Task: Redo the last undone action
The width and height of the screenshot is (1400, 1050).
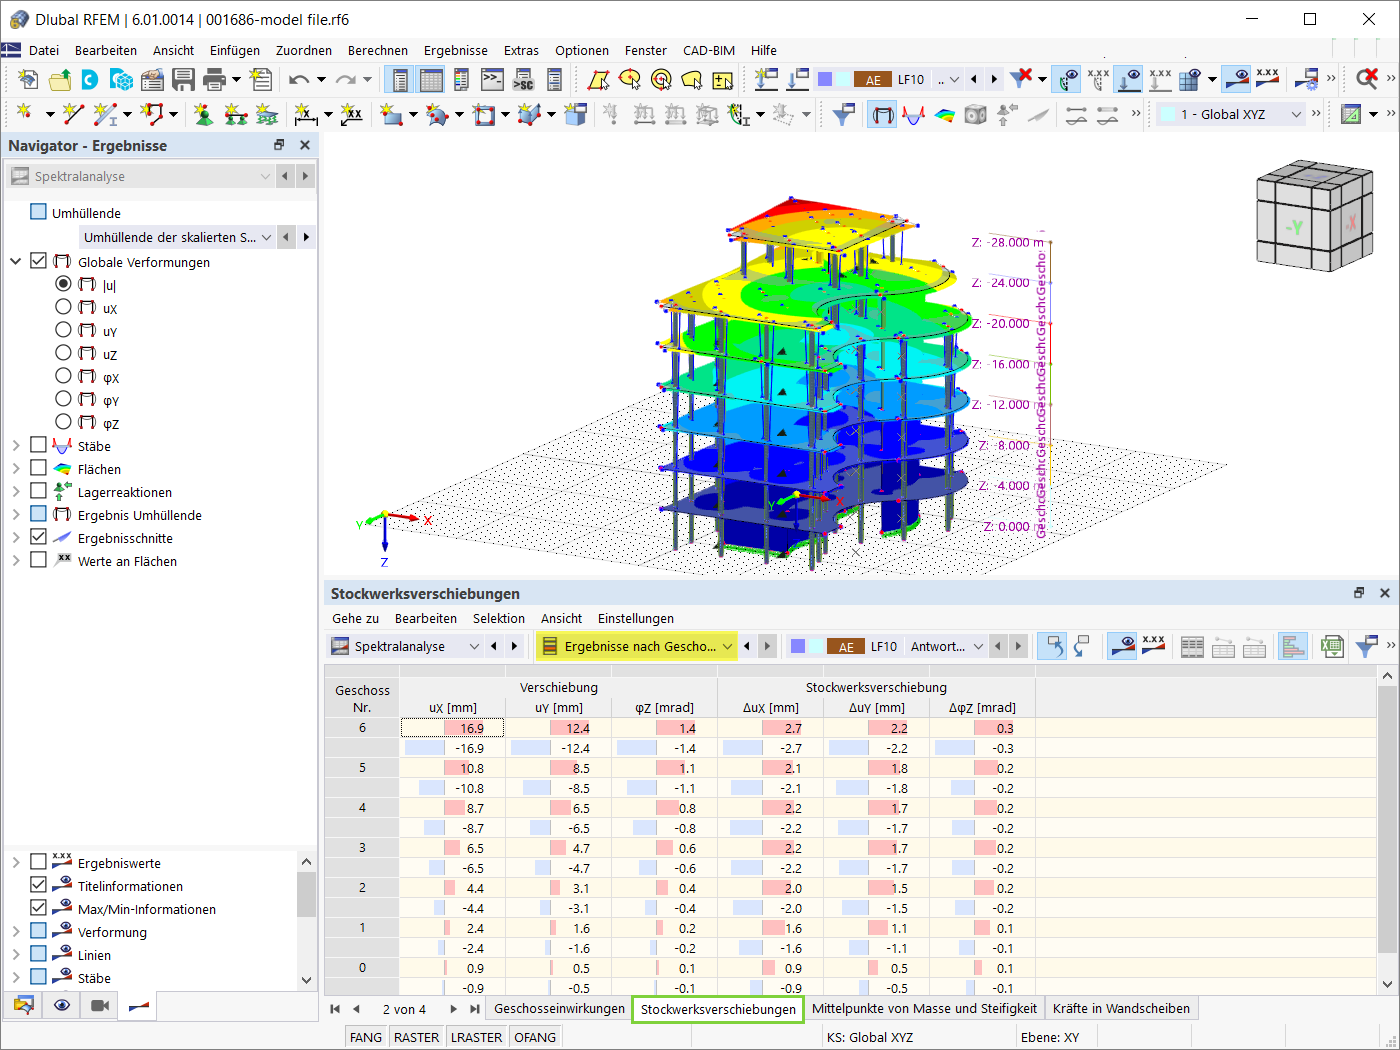Action: point(346,80)
